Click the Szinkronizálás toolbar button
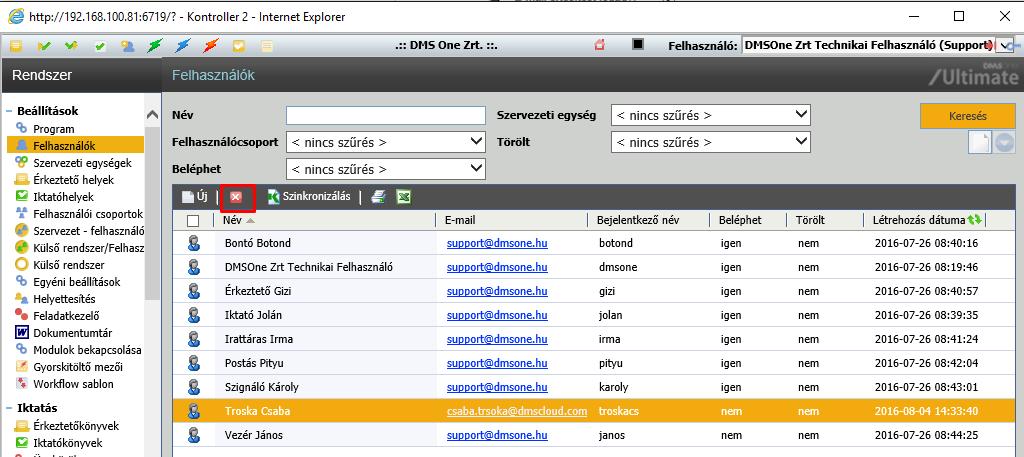 click(310, 197)
